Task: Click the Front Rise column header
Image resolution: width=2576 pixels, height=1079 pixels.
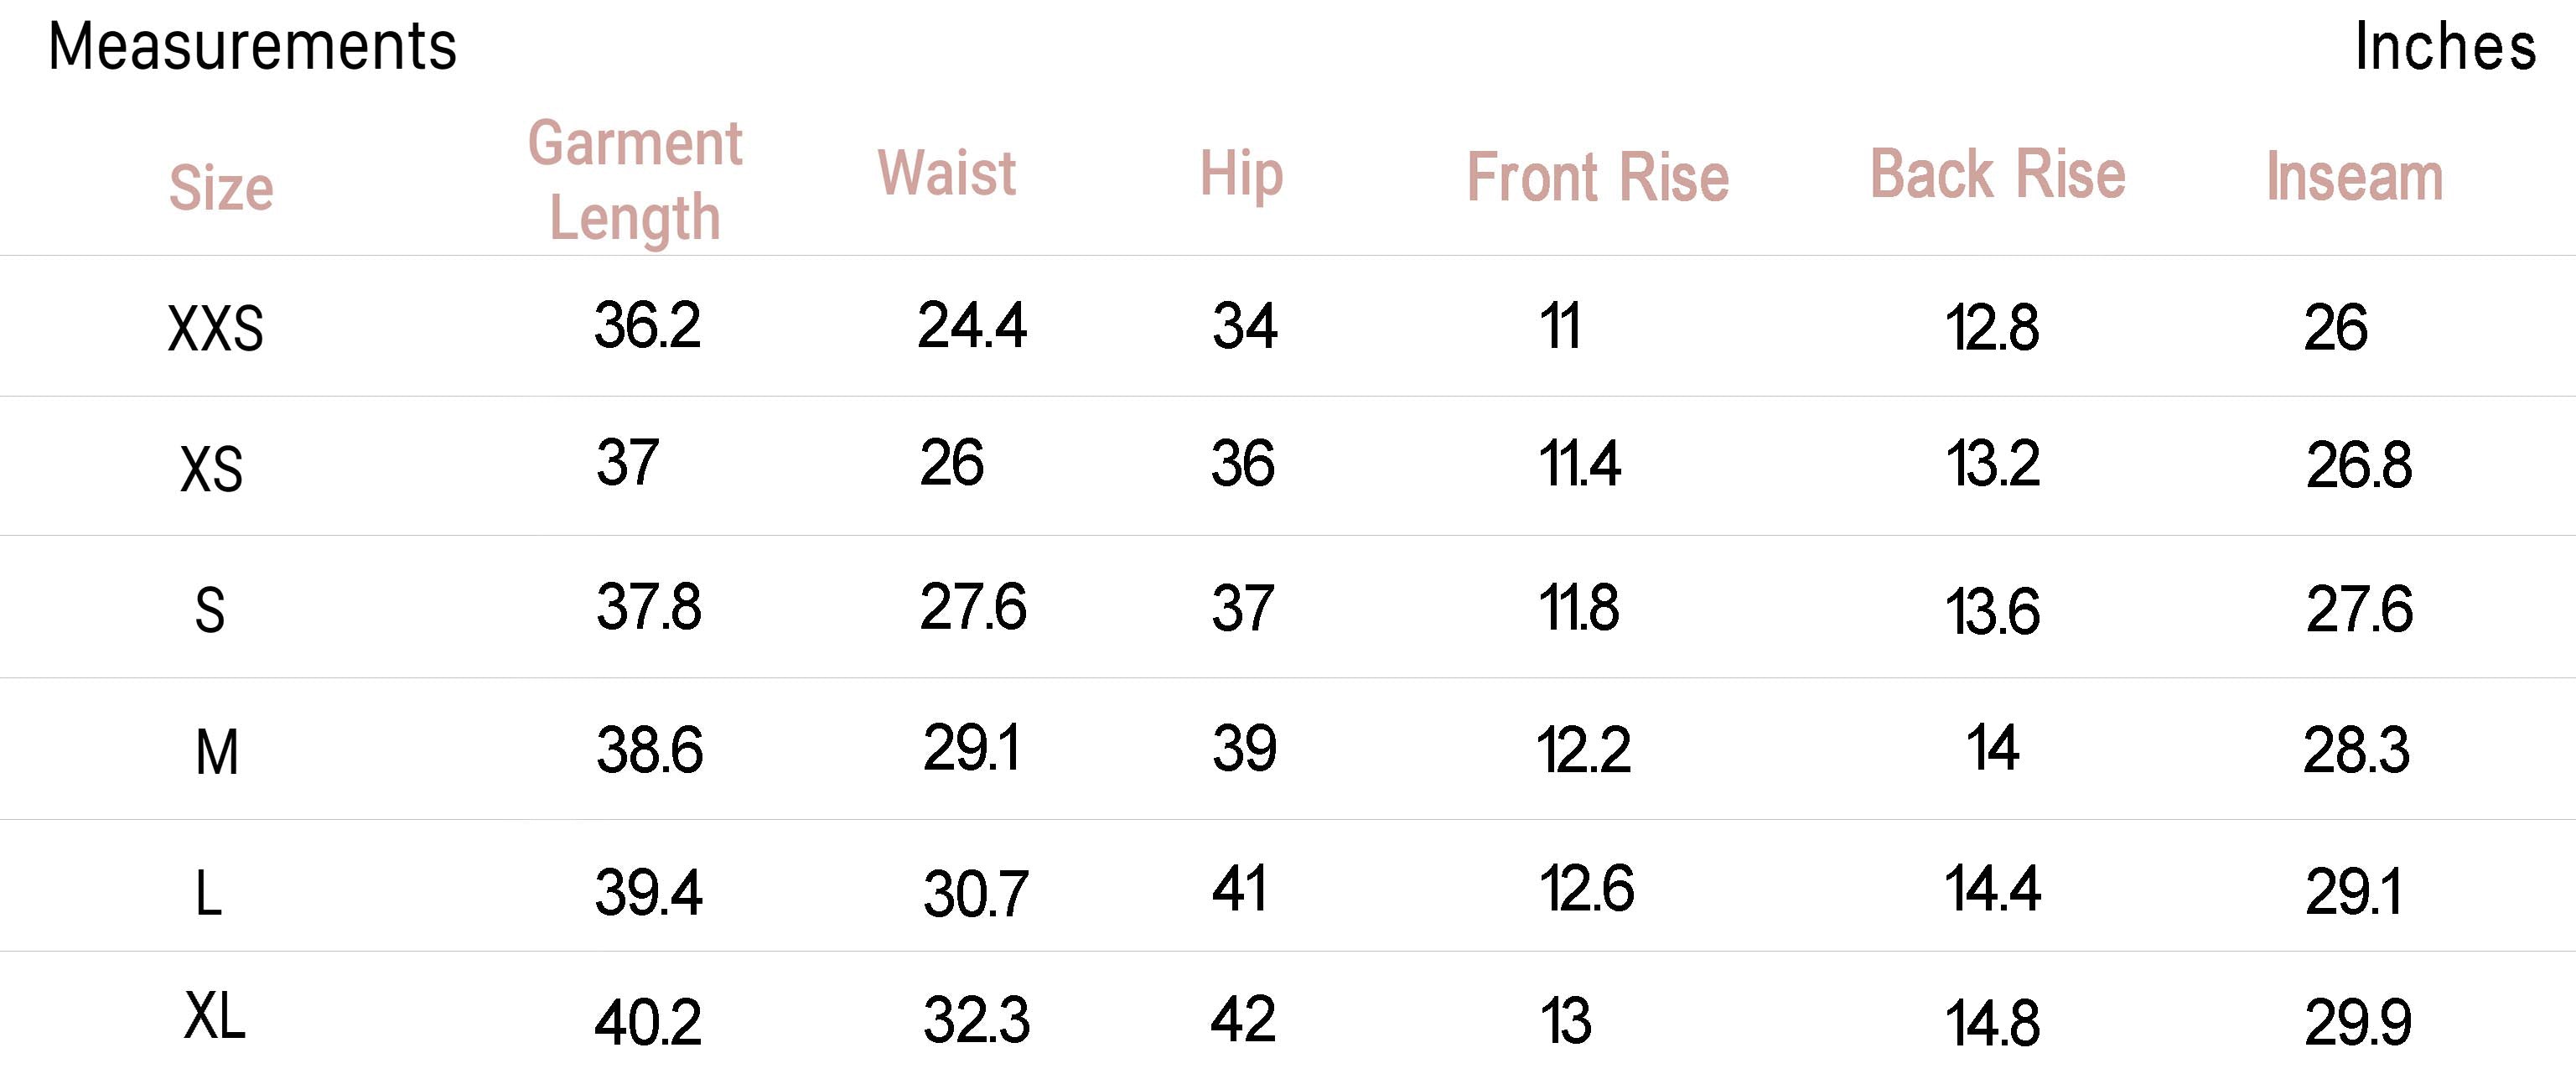Action: pos(1597,178)
